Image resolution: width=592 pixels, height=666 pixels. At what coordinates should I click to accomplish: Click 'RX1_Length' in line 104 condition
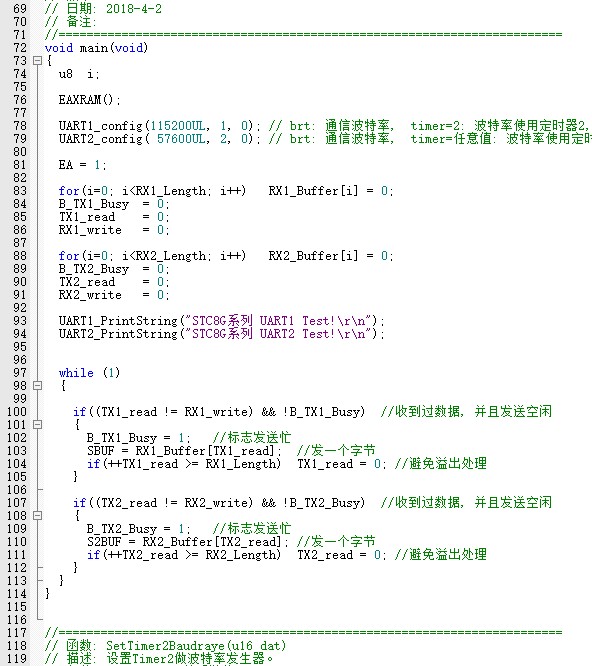coord(240,464)
